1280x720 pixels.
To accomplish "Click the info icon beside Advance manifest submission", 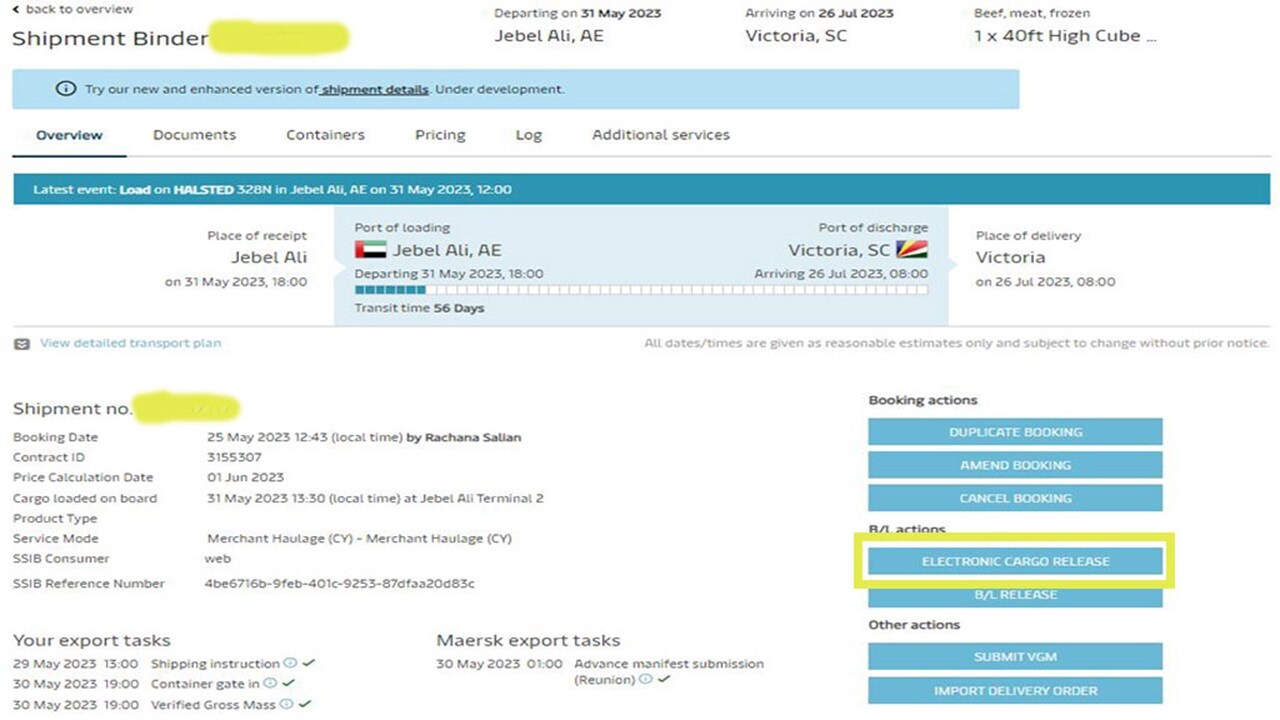I will click(645, 680).
